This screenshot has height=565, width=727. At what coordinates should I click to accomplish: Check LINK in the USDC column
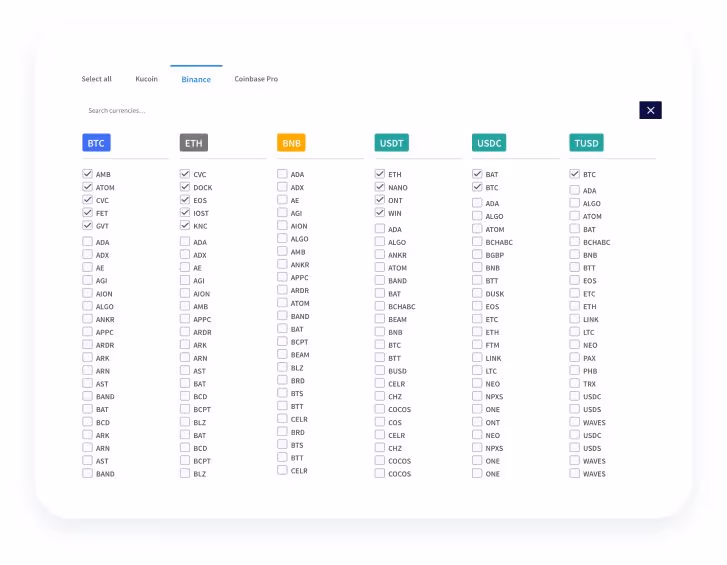pos(477,357)
